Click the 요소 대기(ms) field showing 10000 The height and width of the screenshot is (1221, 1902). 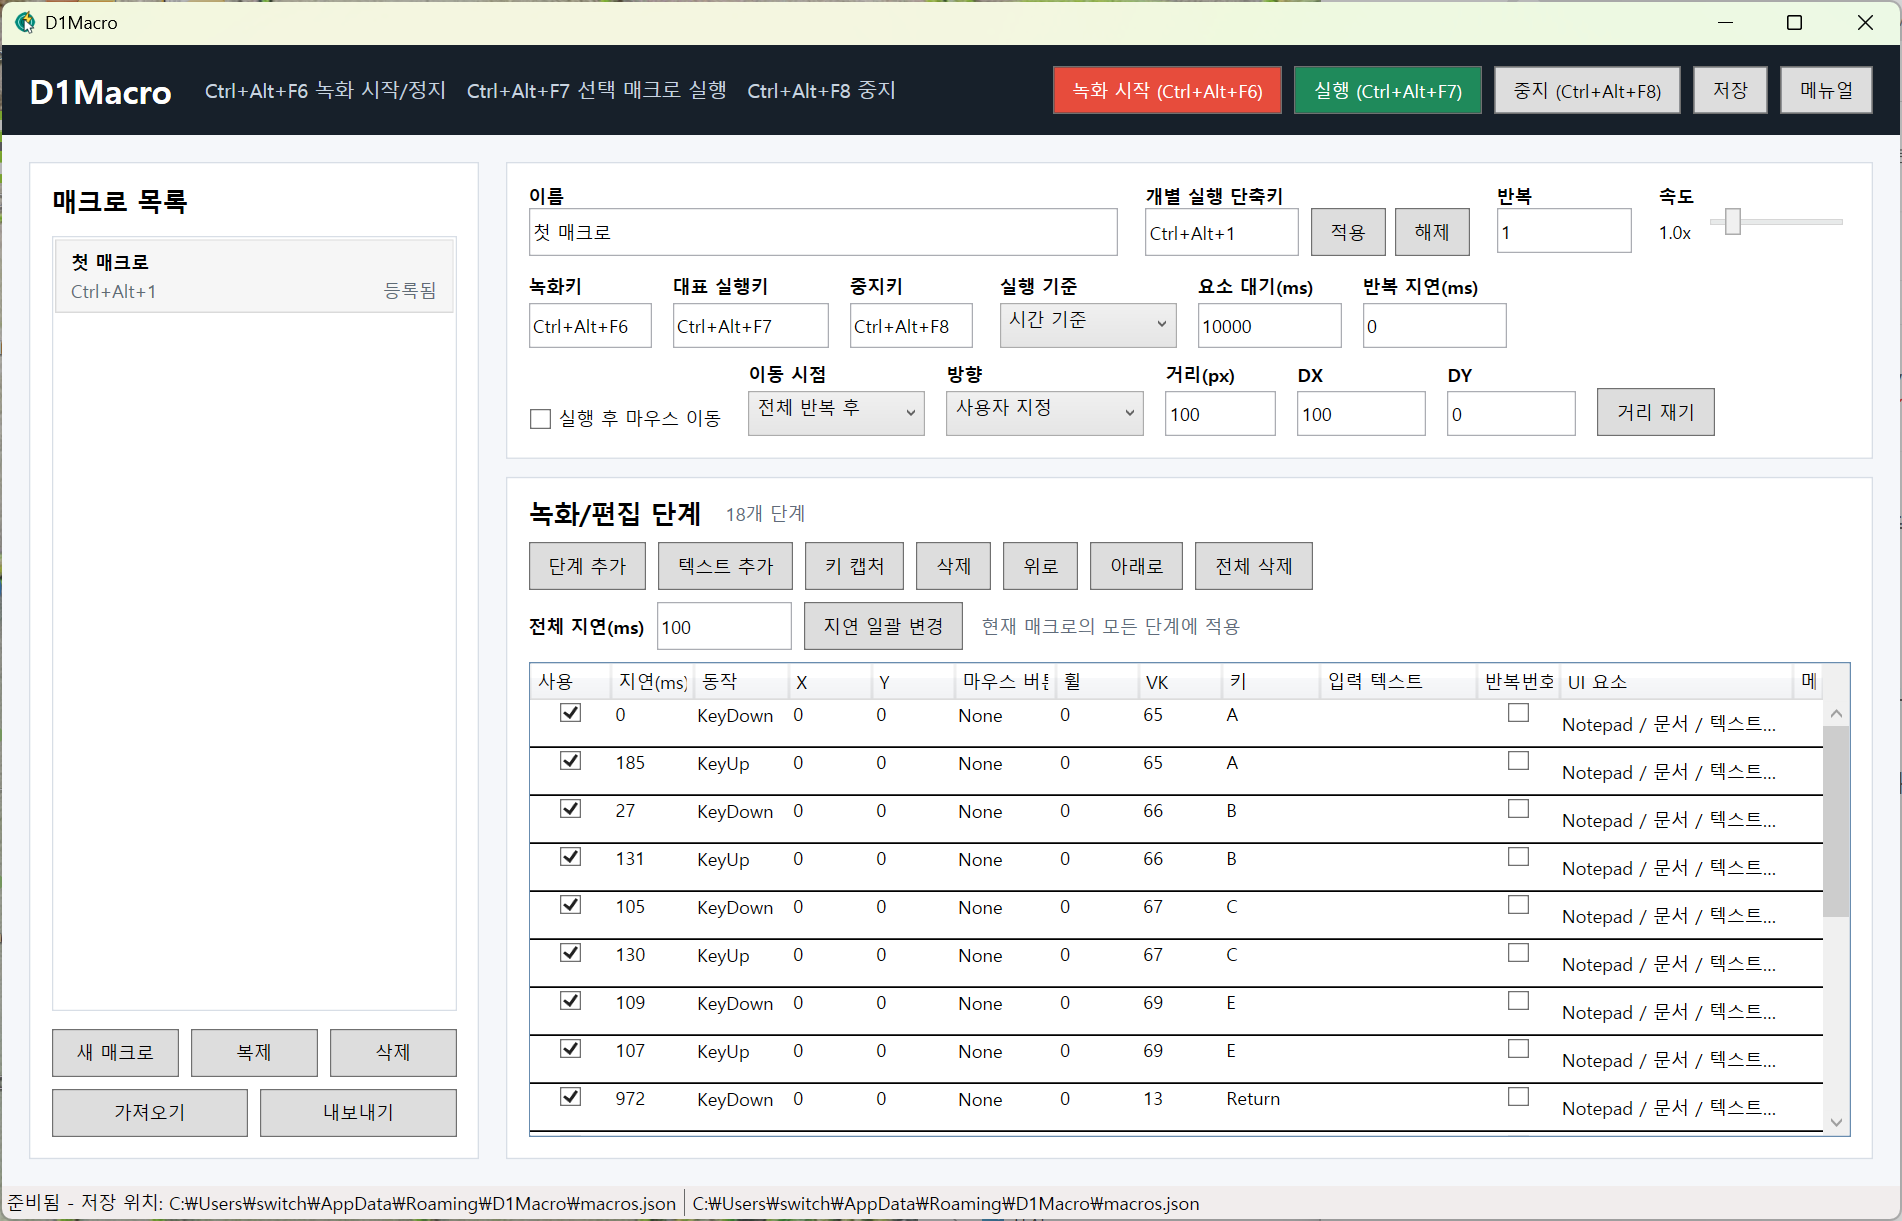pos(1269,326)
